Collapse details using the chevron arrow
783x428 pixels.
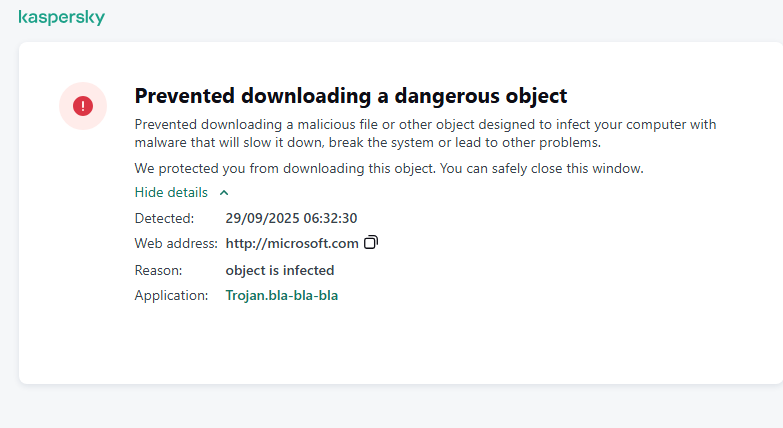click(x=224, y=193)
